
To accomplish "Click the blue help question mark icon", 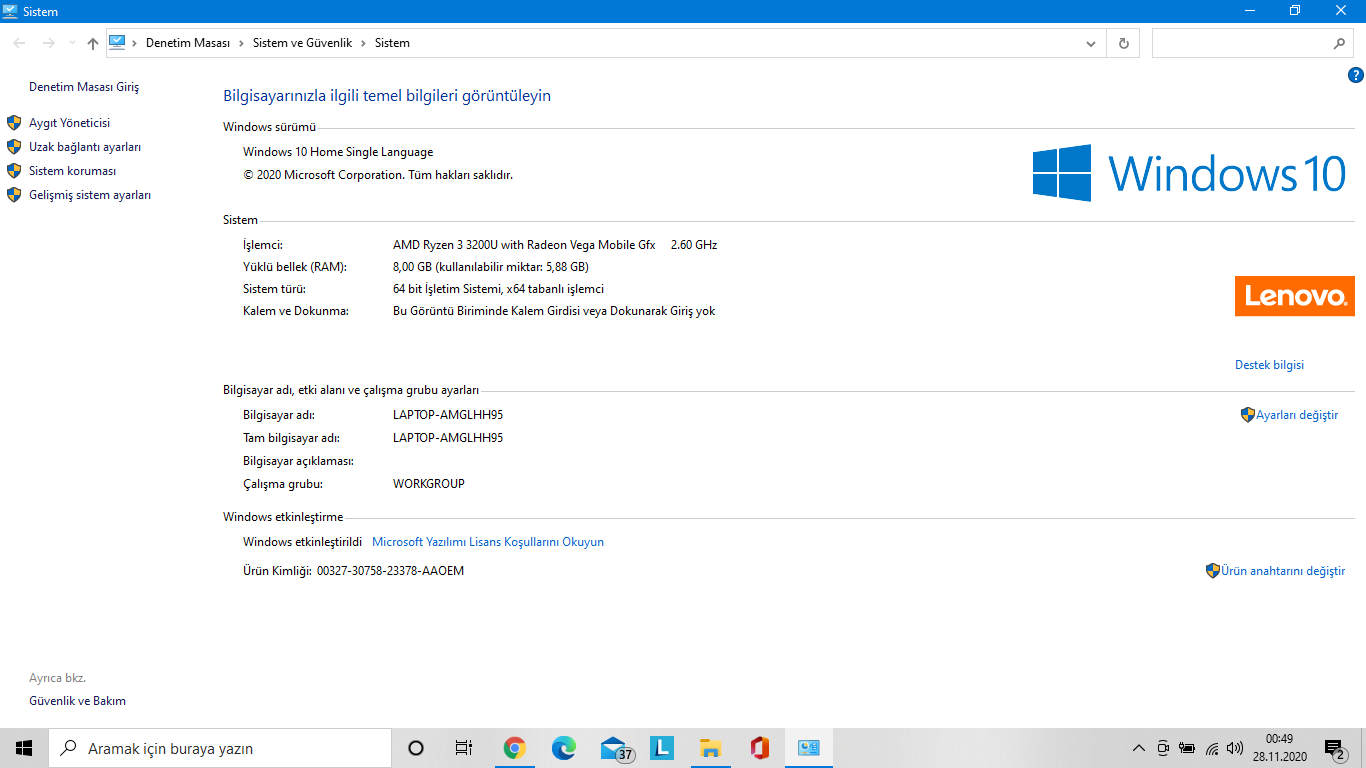I will point(1356,75).
